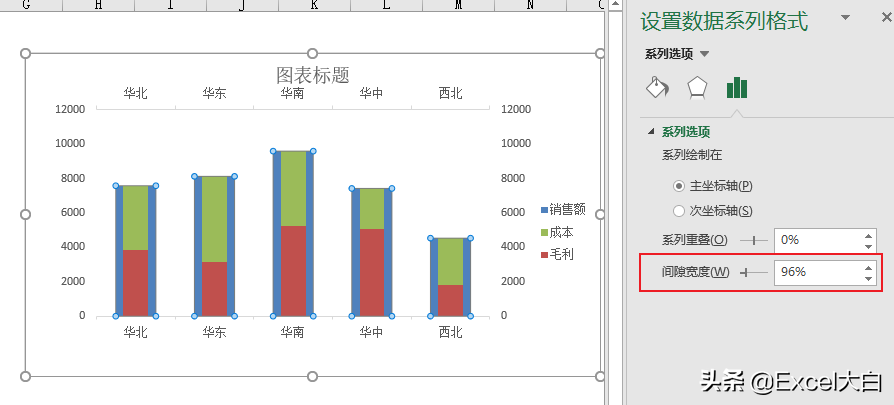Screen dimensions: 894x405
Task: Click the 系列重叠 slider
Action: 754,241
